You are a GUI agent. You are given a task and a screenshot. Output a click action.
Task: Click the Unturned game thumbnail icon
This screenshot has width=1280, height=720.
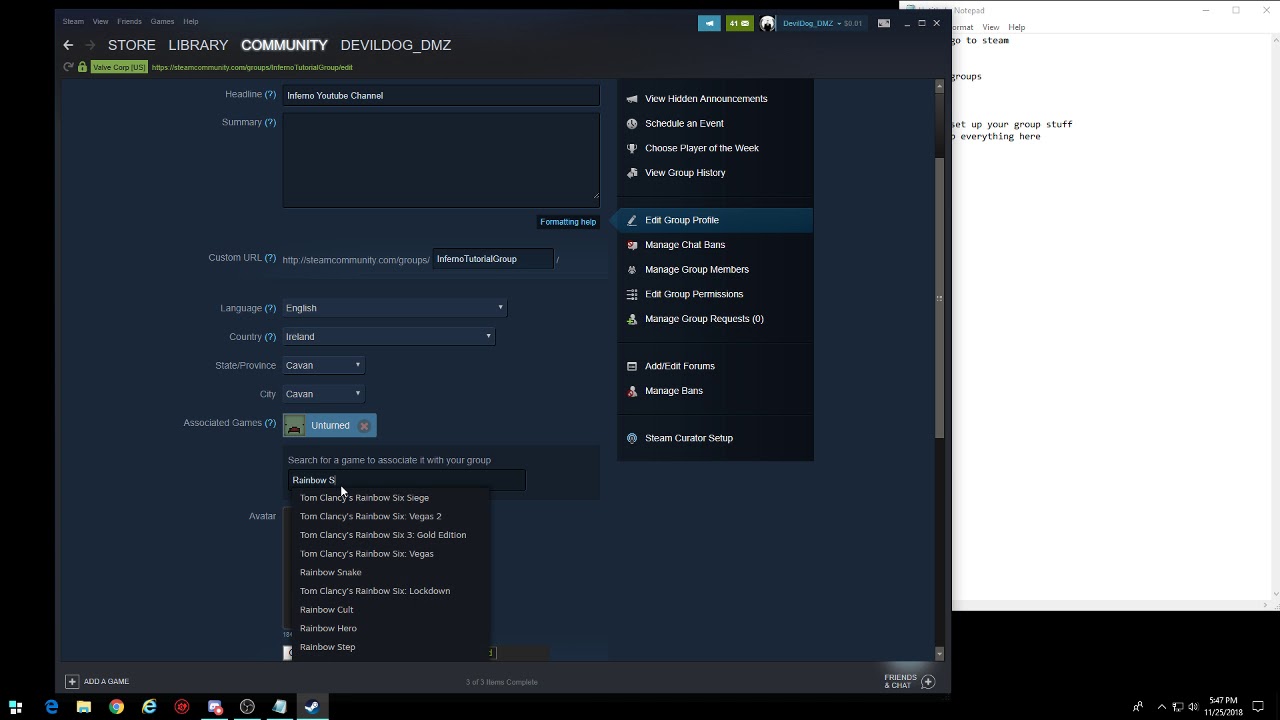pos(294,426)
